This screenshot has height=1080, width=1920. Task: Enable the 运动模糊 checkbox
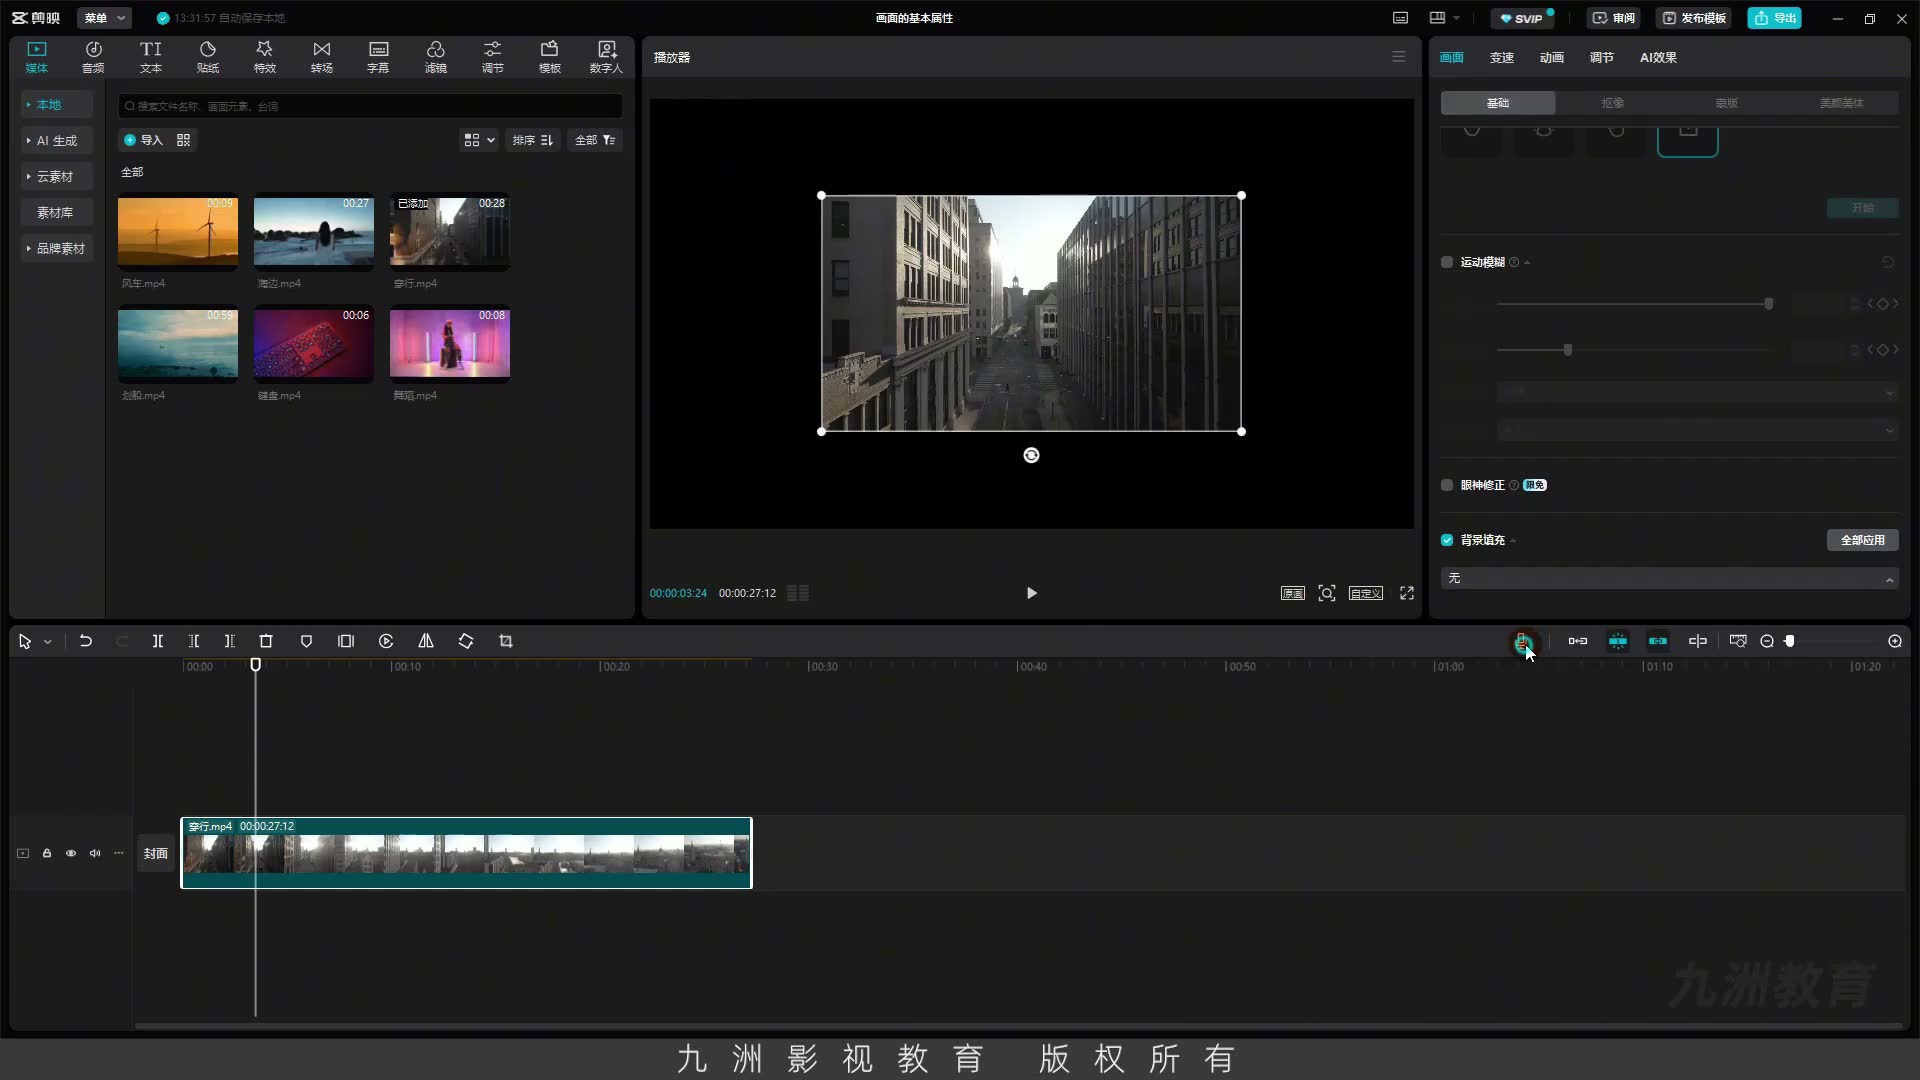click(x=1447, y=262)
